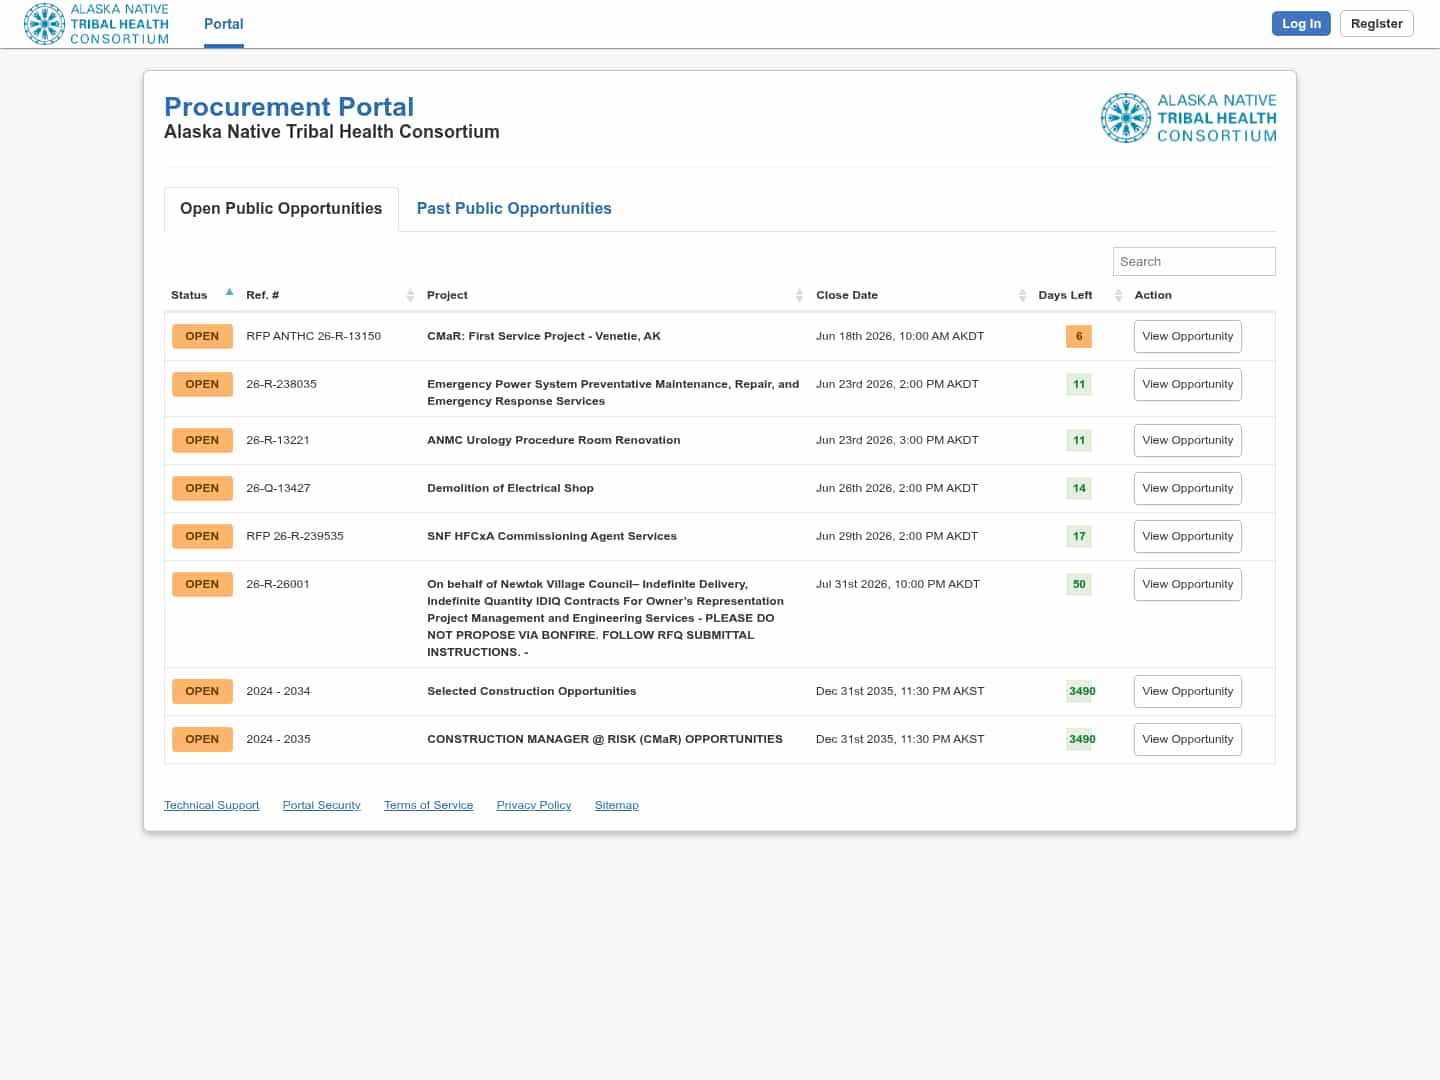Screen dimensions: 1440x1080
Task: Click project title starting 'On behalf of Newtok Village Council'
Action: [605, 618]
